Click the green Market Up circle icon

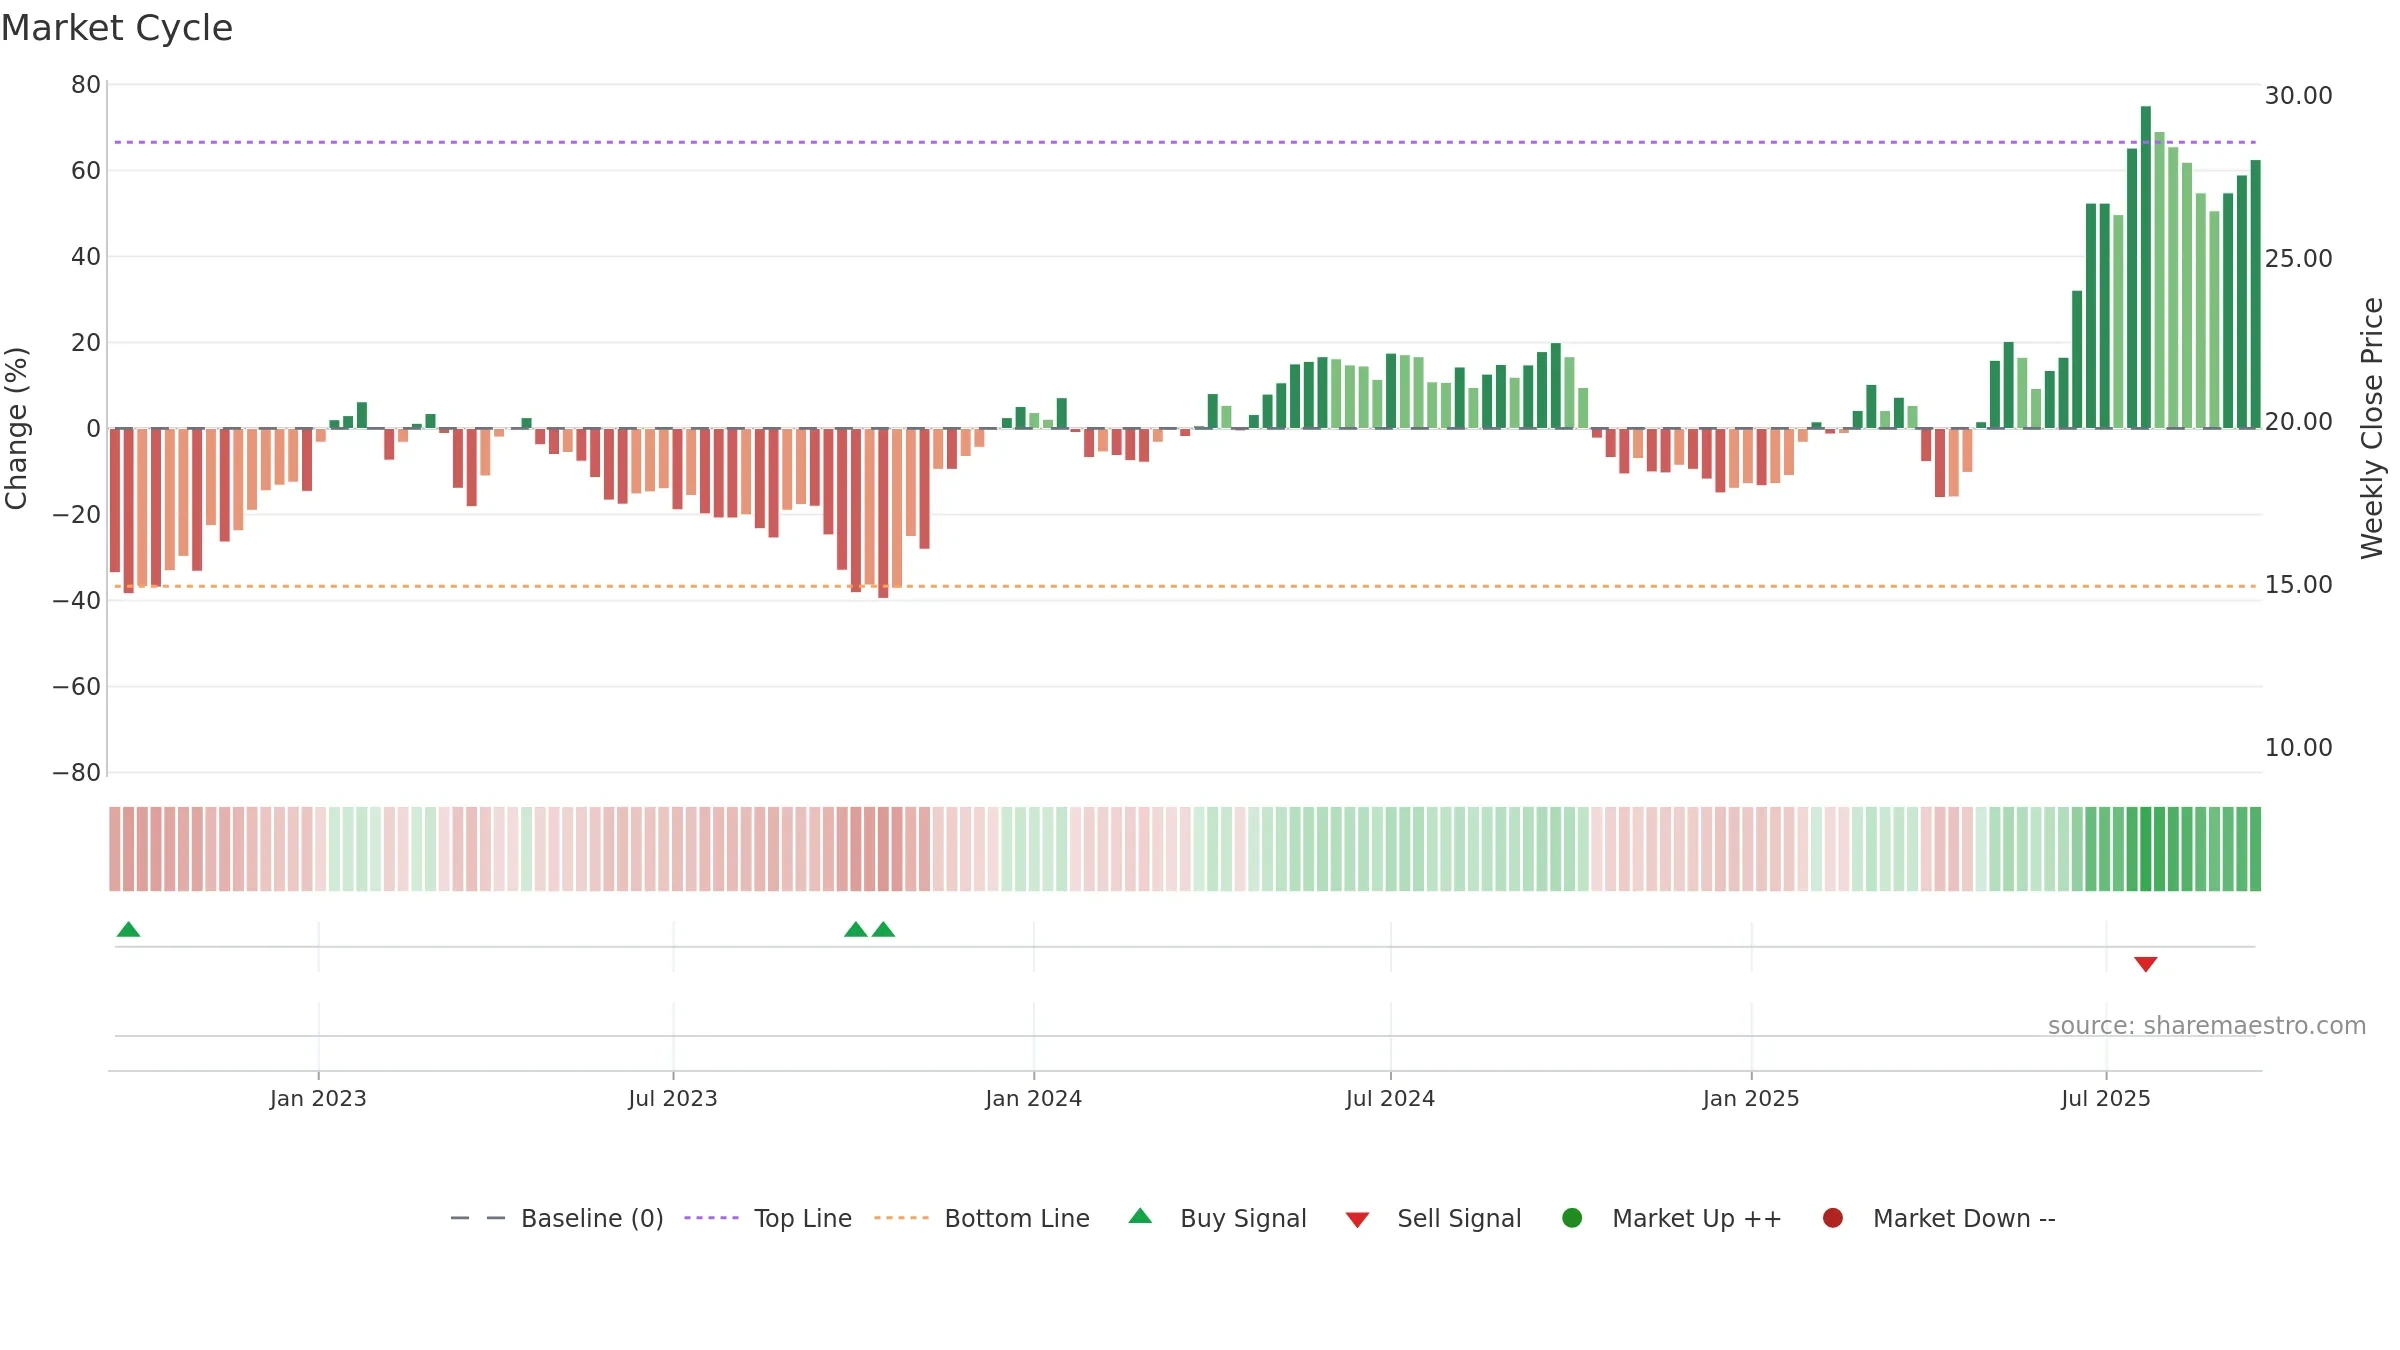tap(1572, 1218)
